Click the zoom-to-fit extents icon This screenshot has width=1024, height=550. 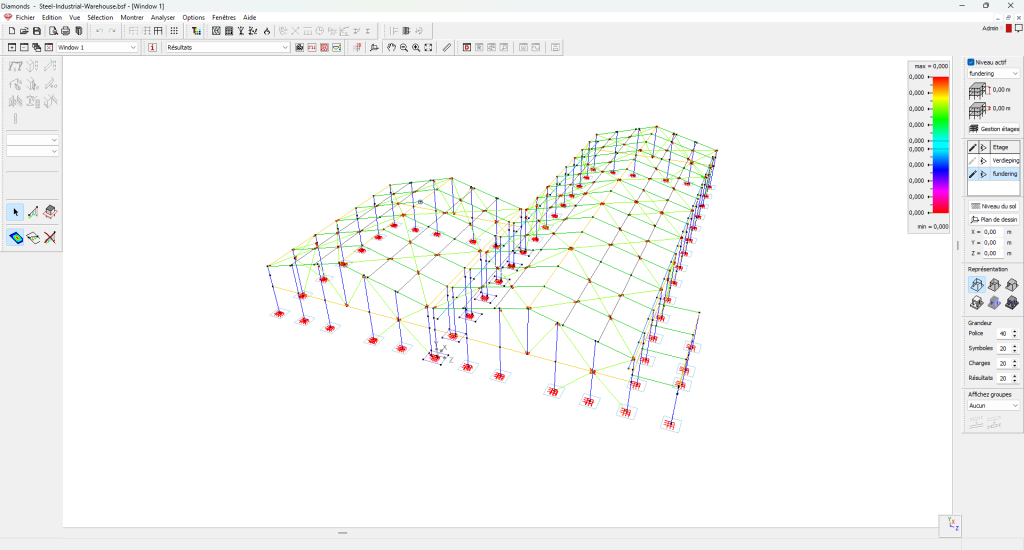tap(428, 47)
